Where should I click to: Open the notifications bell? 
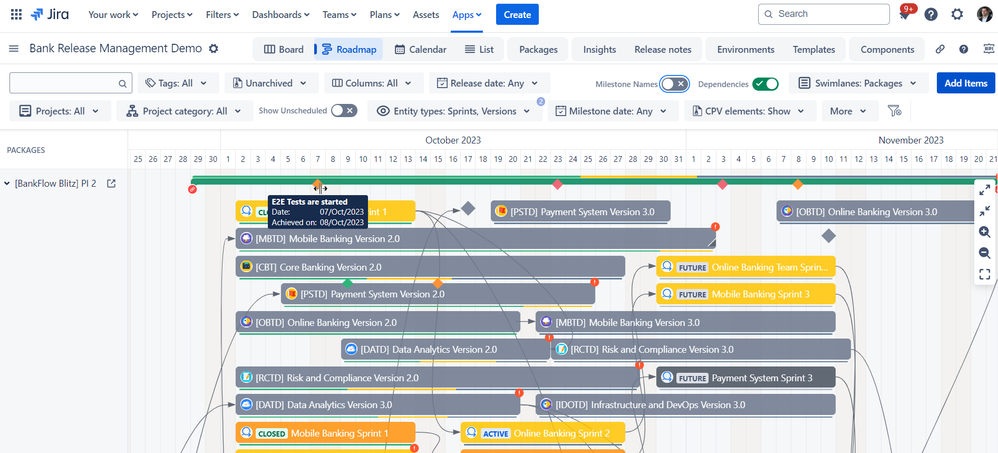(x=904, y=15)
